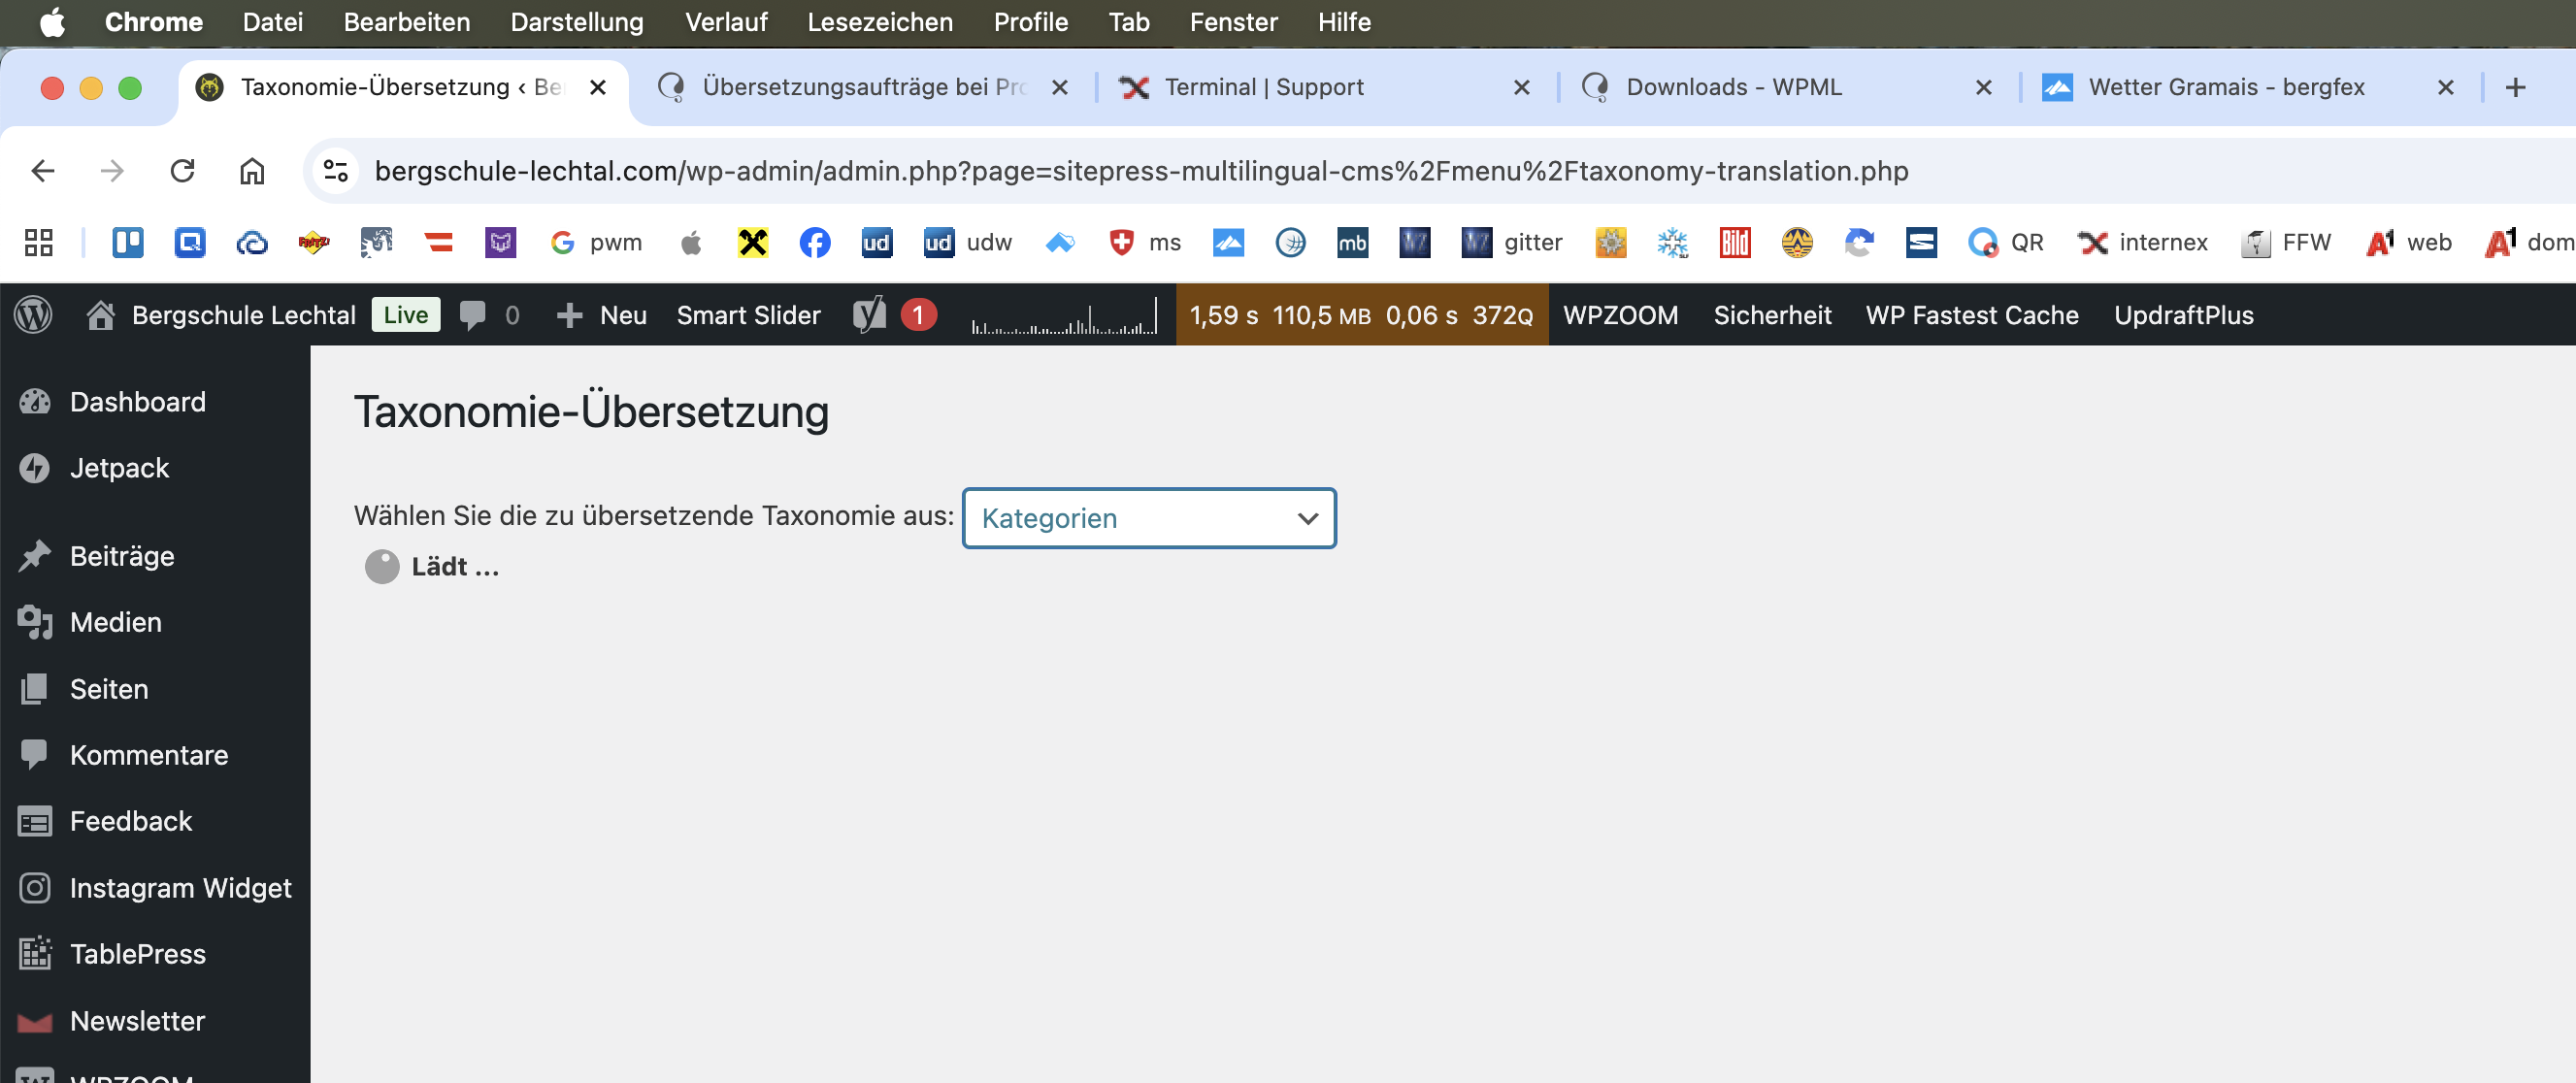Switch to the Downloads - WPML tab
This screenshot has width=2576, height=1083.
pos(1733,87)
